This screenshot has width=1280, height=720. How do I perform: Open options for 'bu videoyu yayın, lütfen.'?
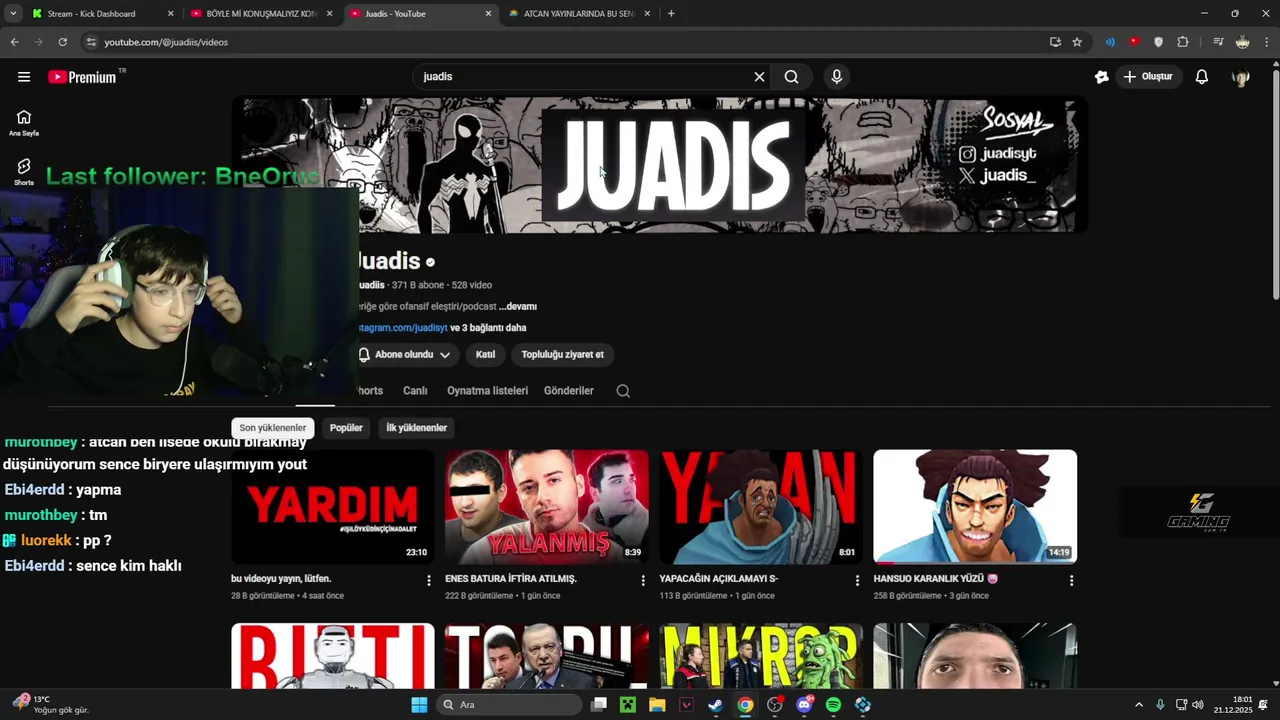click(x=429, y=580)
